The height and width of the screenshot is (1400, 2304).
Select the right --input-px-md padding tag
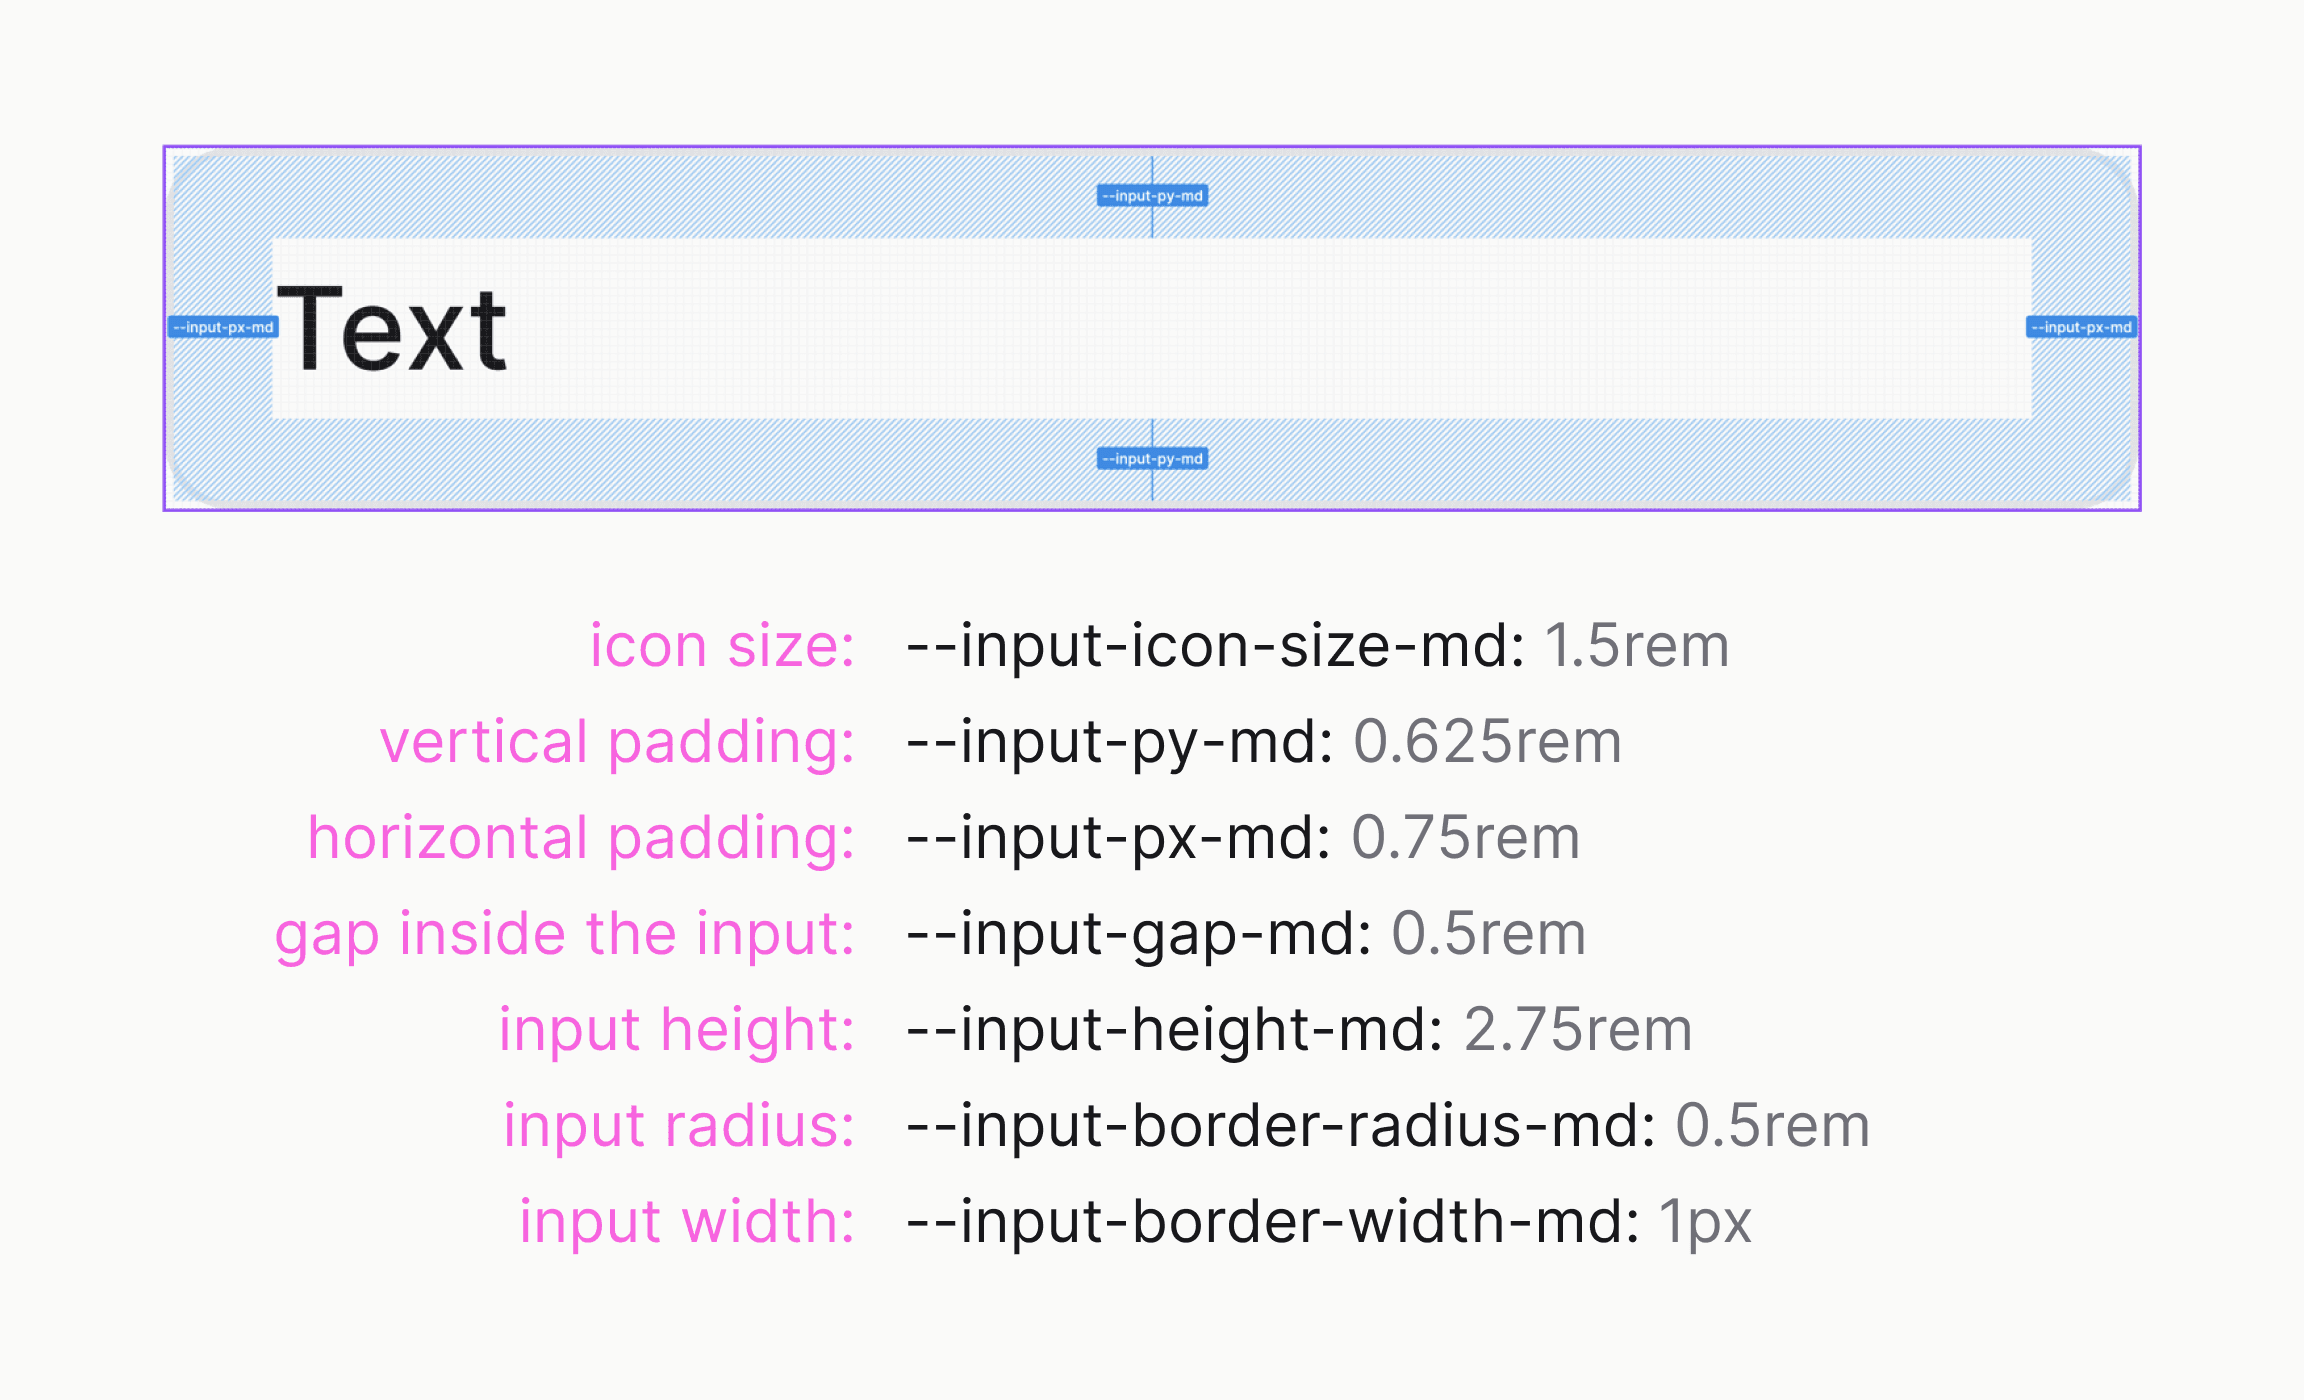tap(2081, 327)
